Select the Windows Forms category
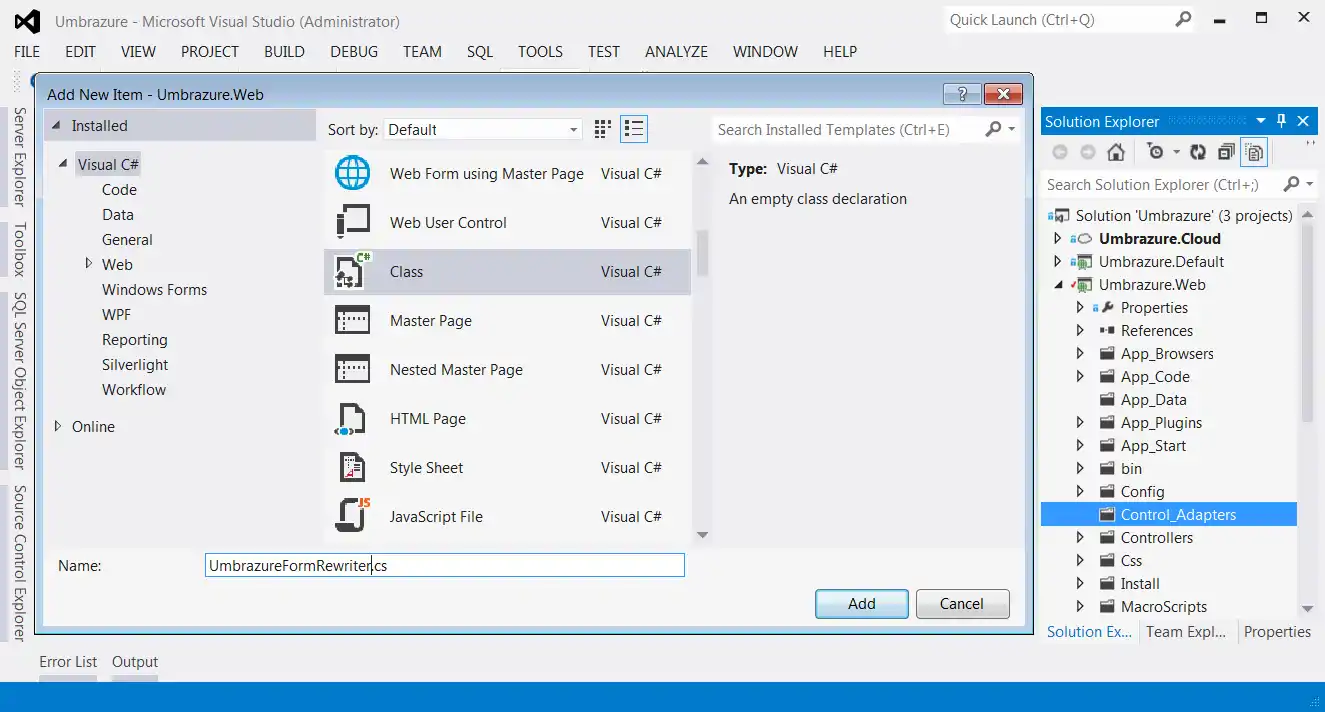1325x712 pixels. click(154, 289)
